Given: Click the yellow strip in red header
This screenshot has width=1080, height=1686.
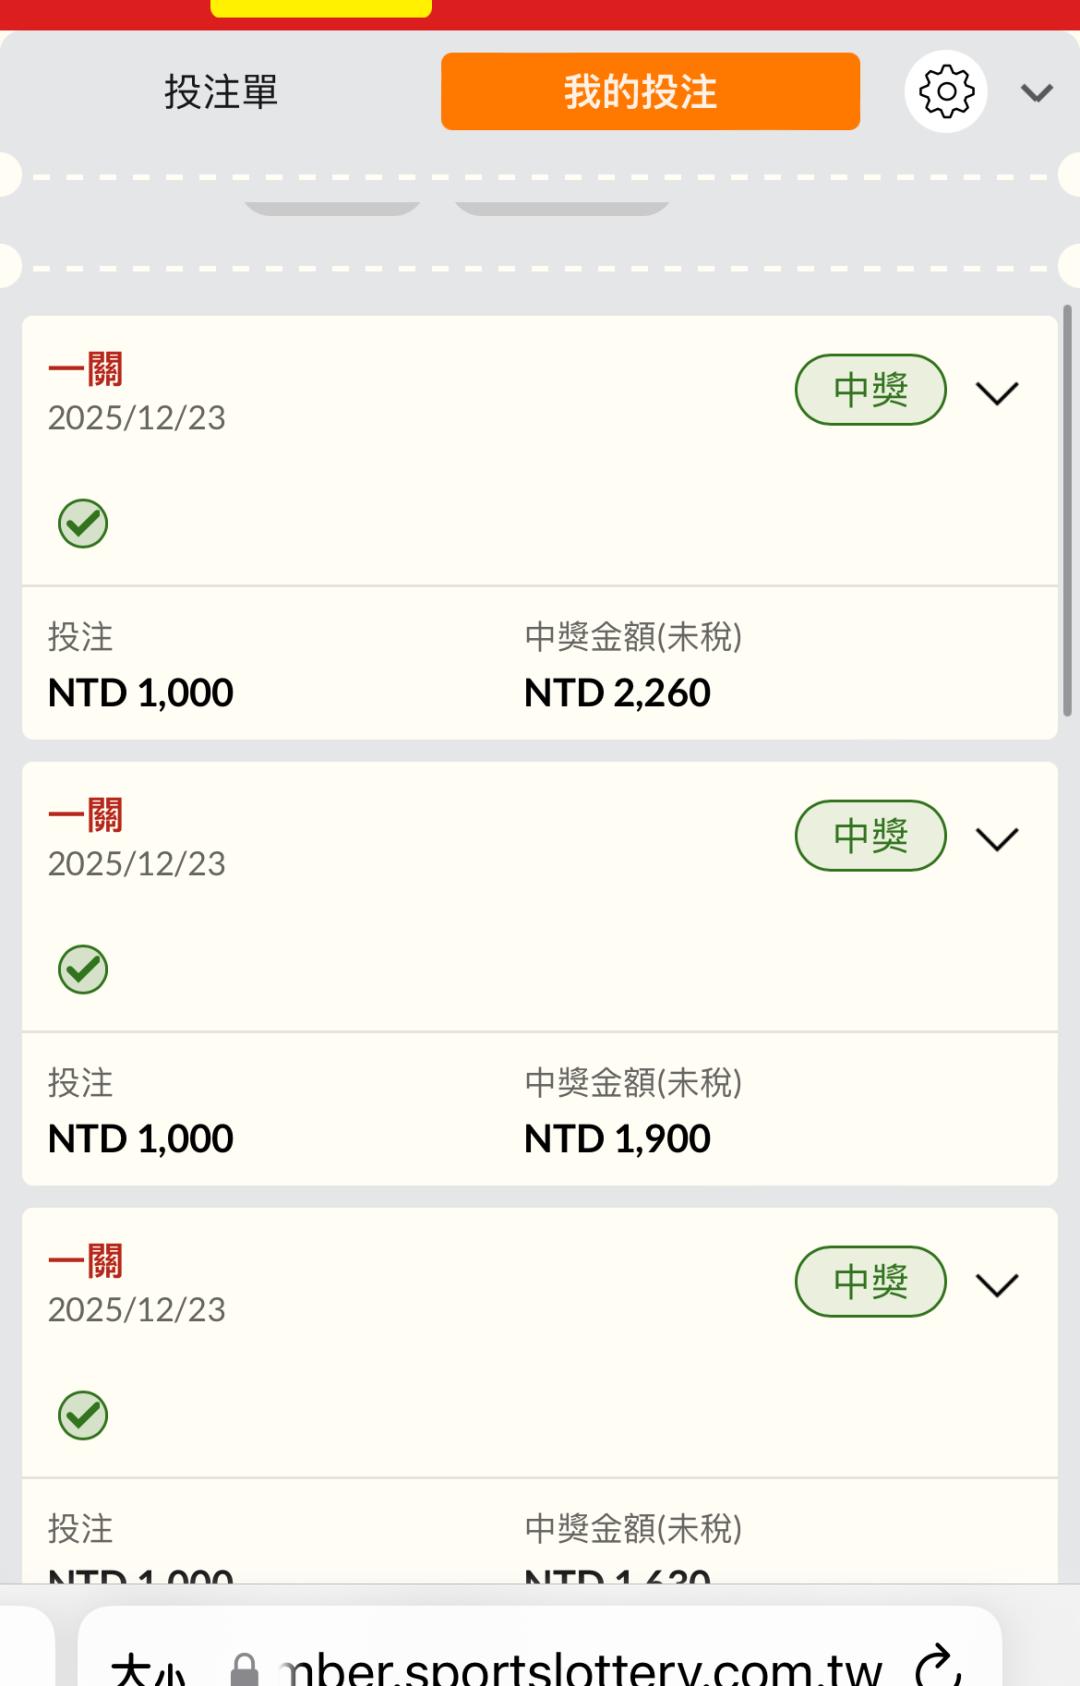Looking at the screenshot, I should (321, 8).
